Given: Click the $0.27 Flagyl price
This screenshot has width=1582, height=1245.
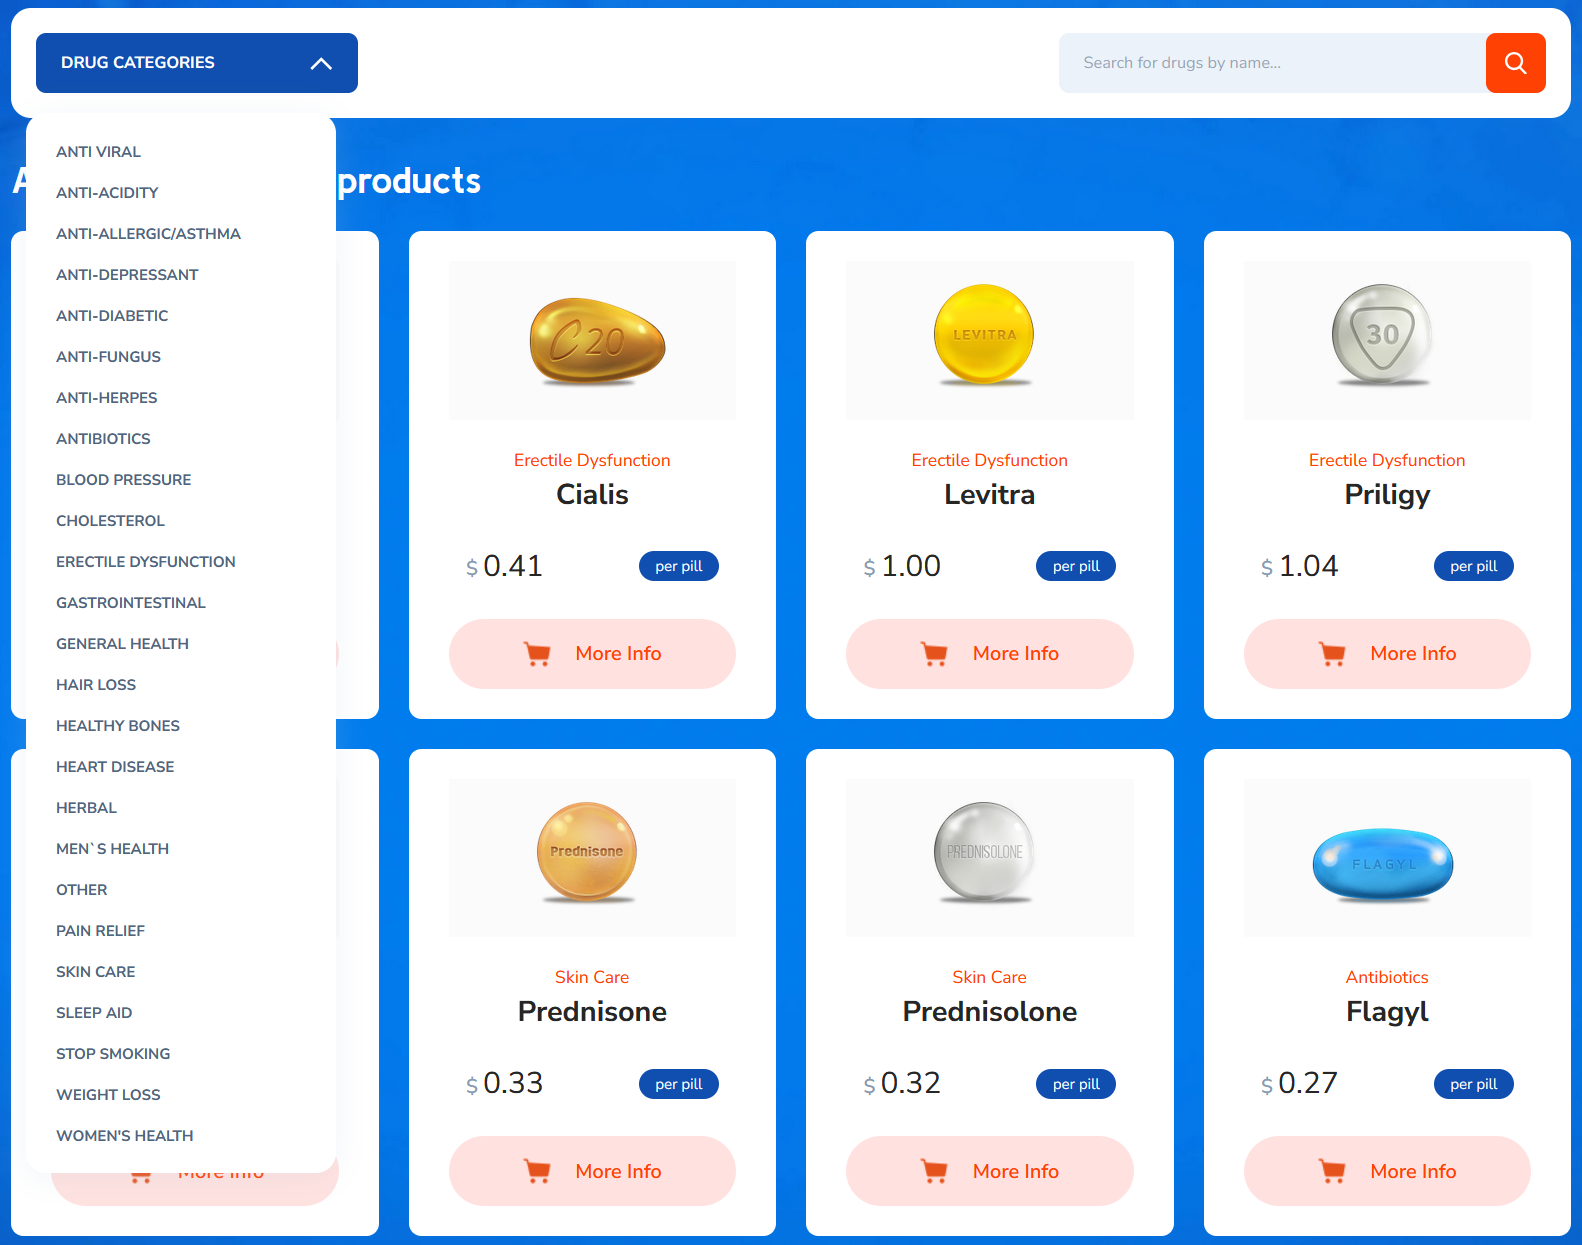Looking at the screenshot, I should click(1299, 1084).
